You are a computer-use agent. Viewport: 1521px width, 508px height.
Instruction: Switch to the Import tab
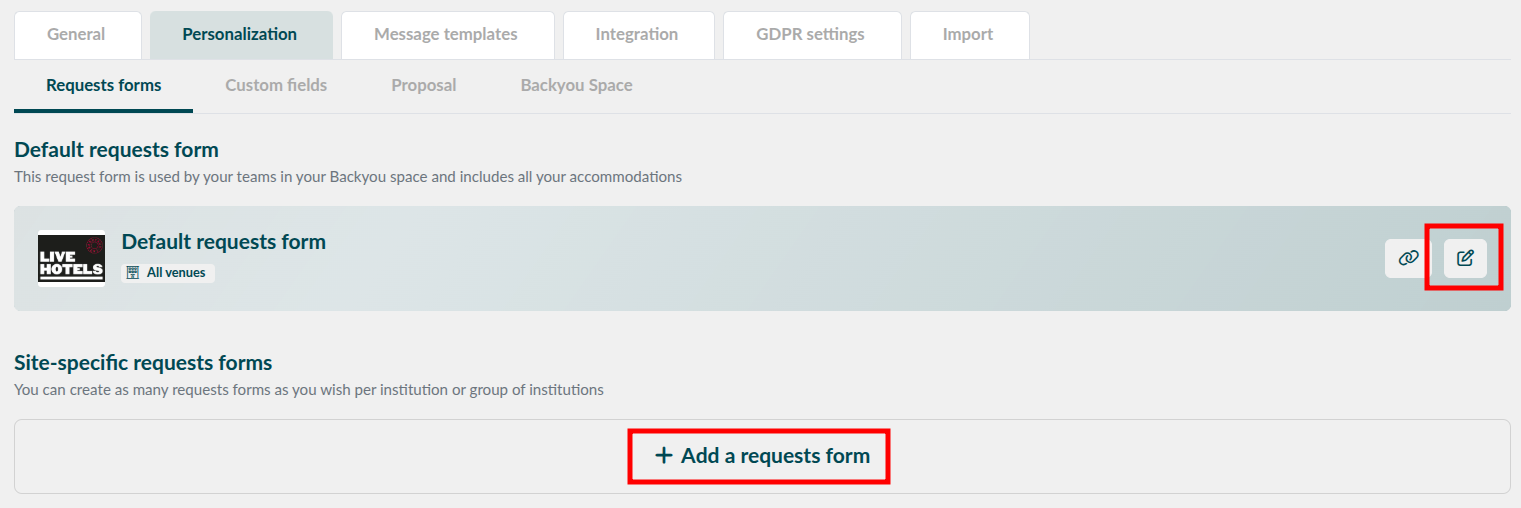pos(968,34)
